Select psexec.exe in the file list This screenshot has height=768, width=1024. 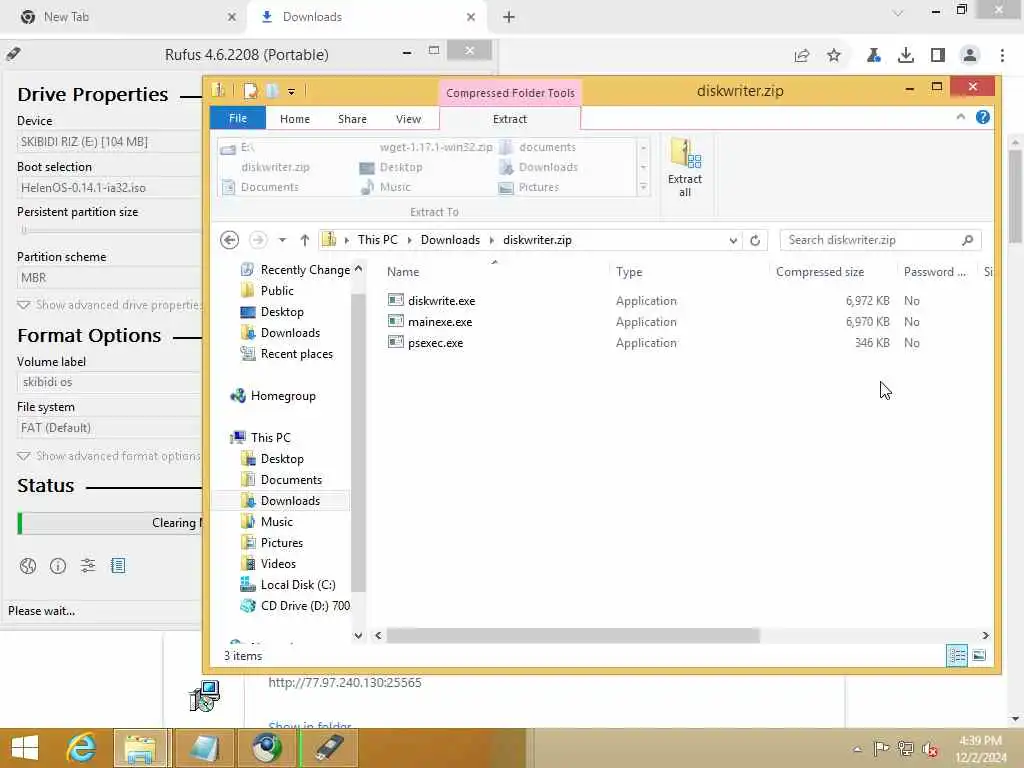[x=435, y=343]
